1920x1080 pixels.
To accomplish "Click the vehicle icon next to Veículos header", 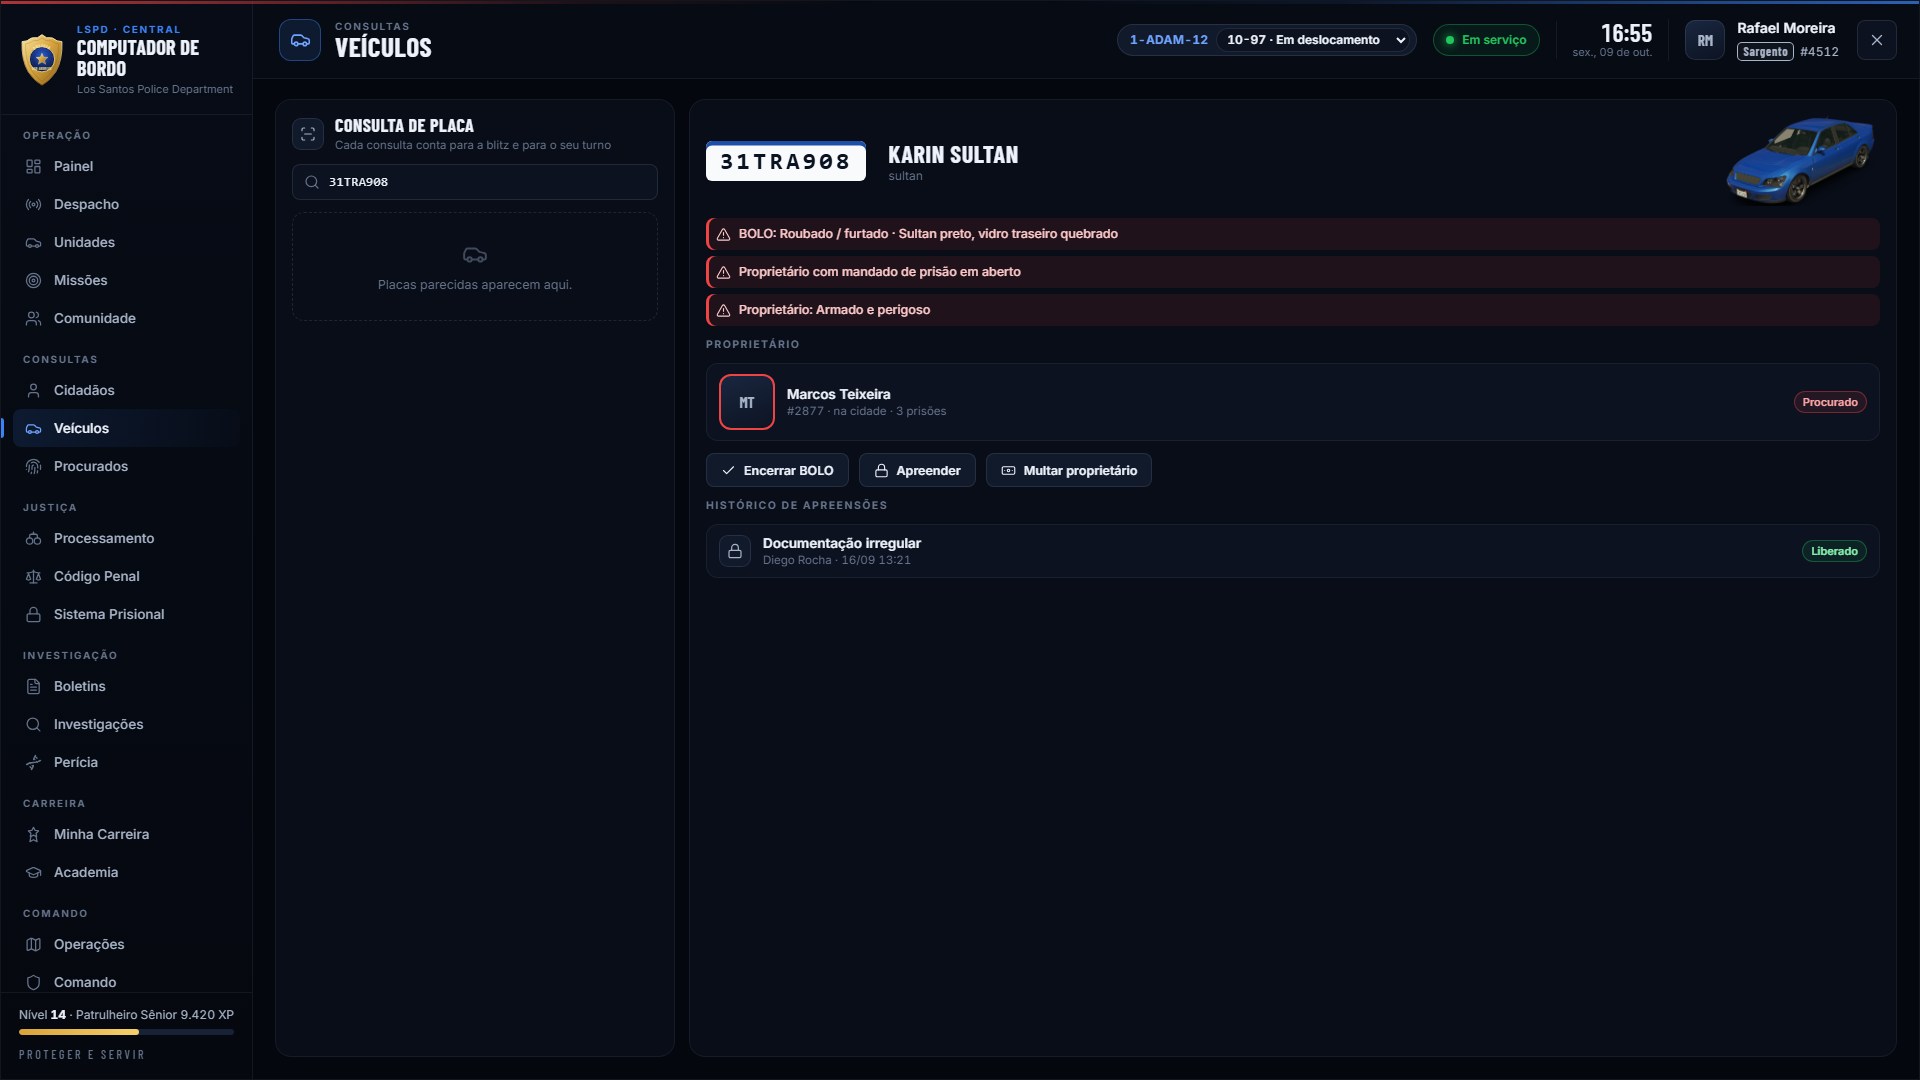I will point(300,40).
